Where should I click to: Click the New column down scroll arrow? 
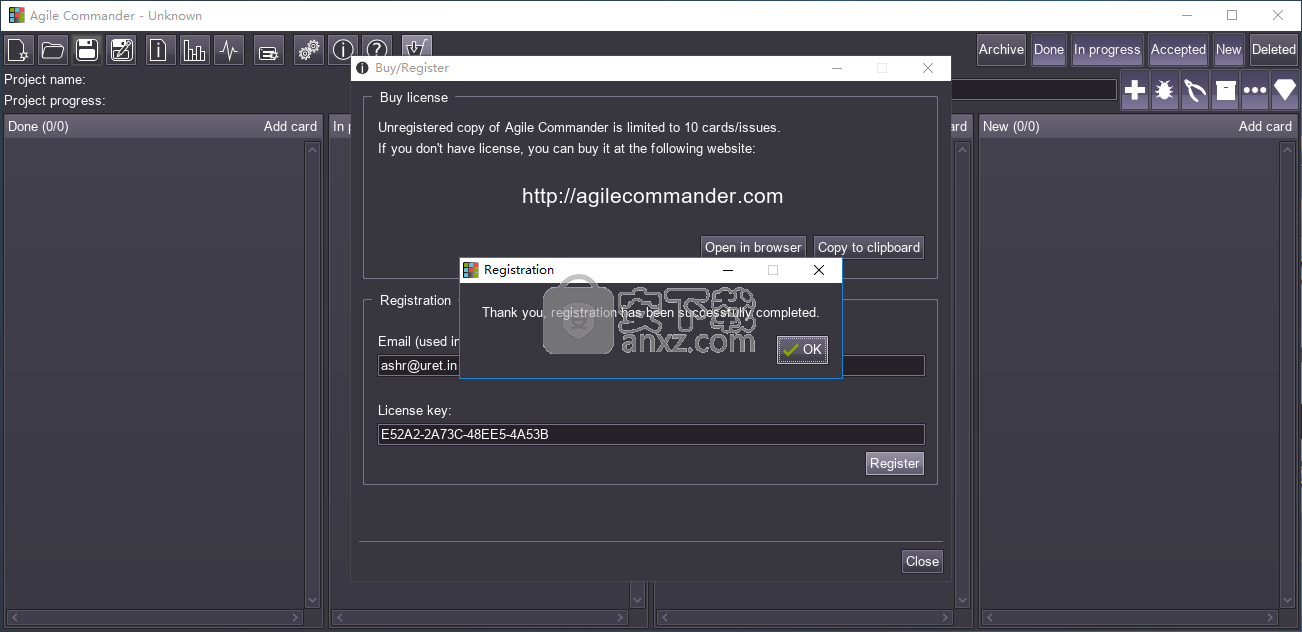pos(1287,600)
